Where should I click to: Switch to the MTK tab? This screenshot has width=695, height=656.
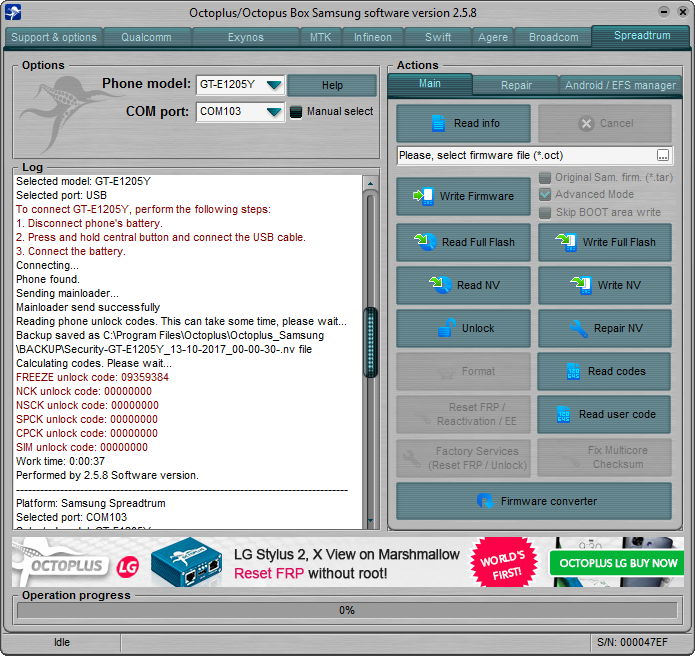coord(320,37)
